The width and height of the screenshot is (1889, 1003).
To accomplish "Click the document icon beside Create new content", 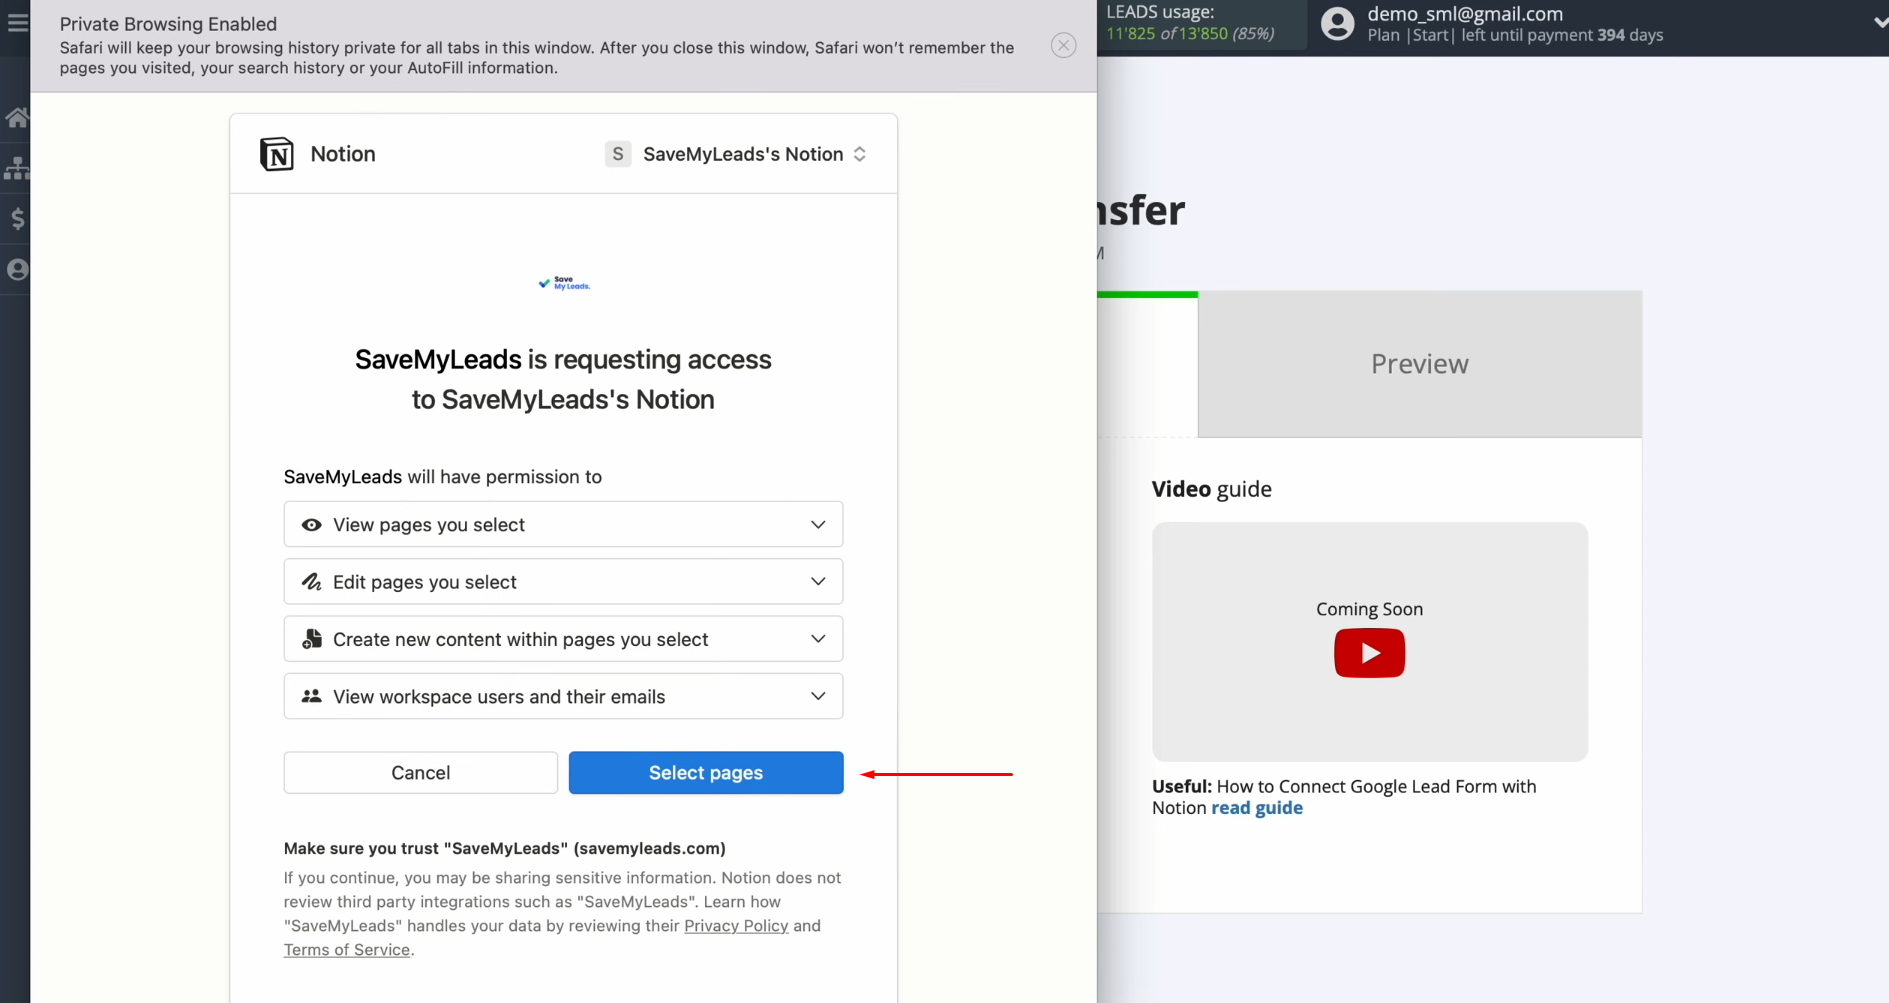I will 312,639.
